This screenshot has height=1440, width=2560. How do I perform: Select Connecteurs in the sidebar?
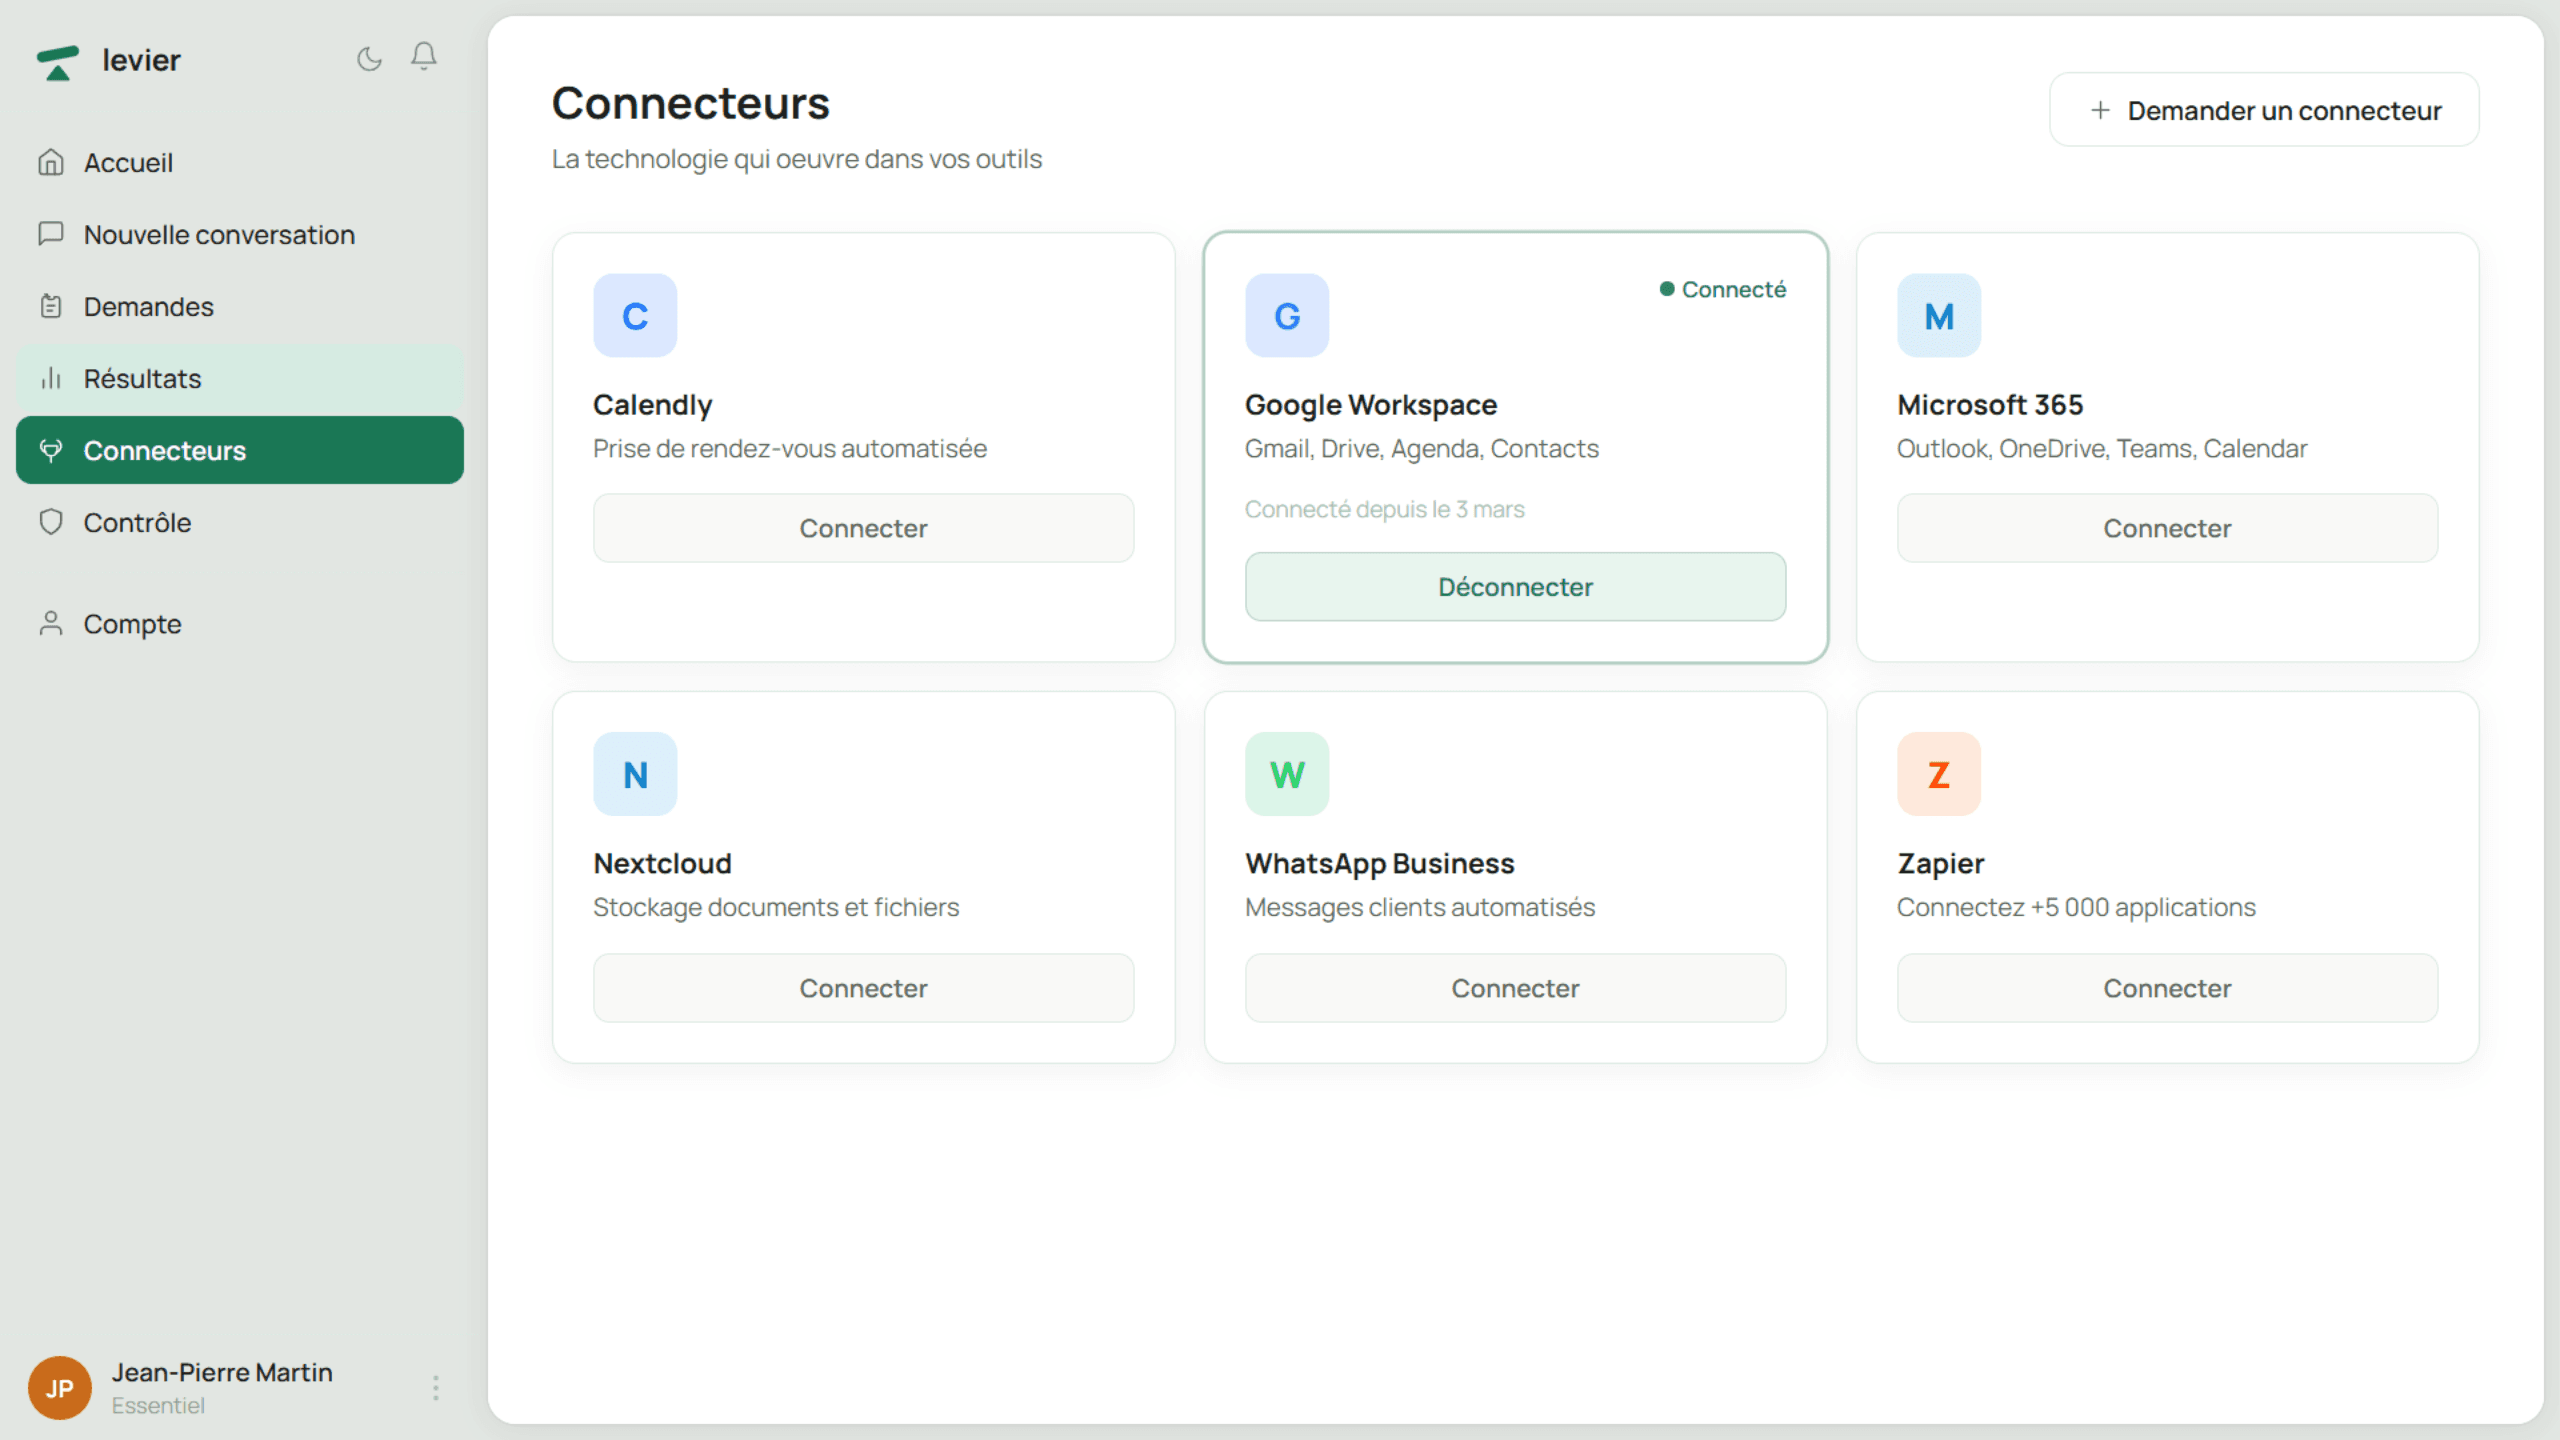(240, 450)
